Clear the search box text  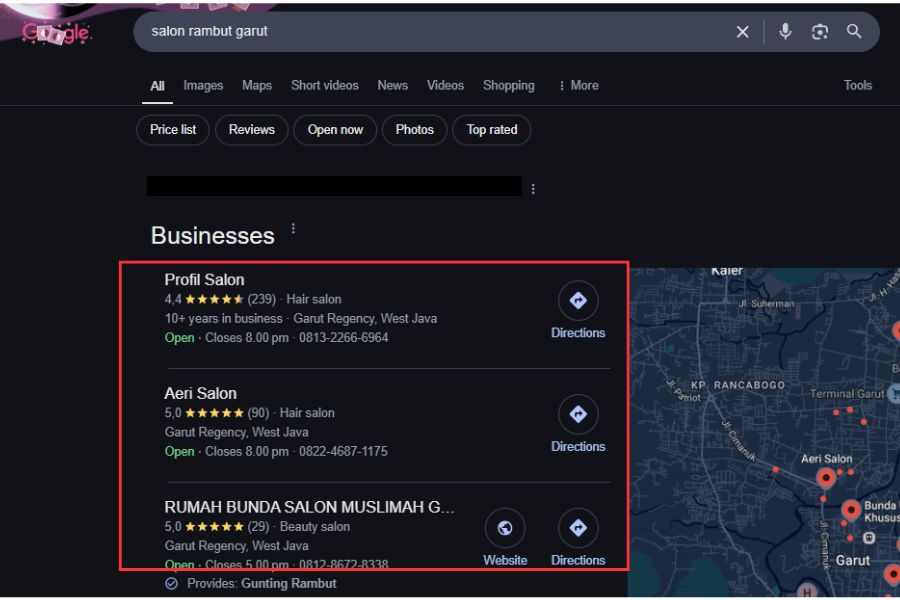pyautogui.click(x=742, y=32)
